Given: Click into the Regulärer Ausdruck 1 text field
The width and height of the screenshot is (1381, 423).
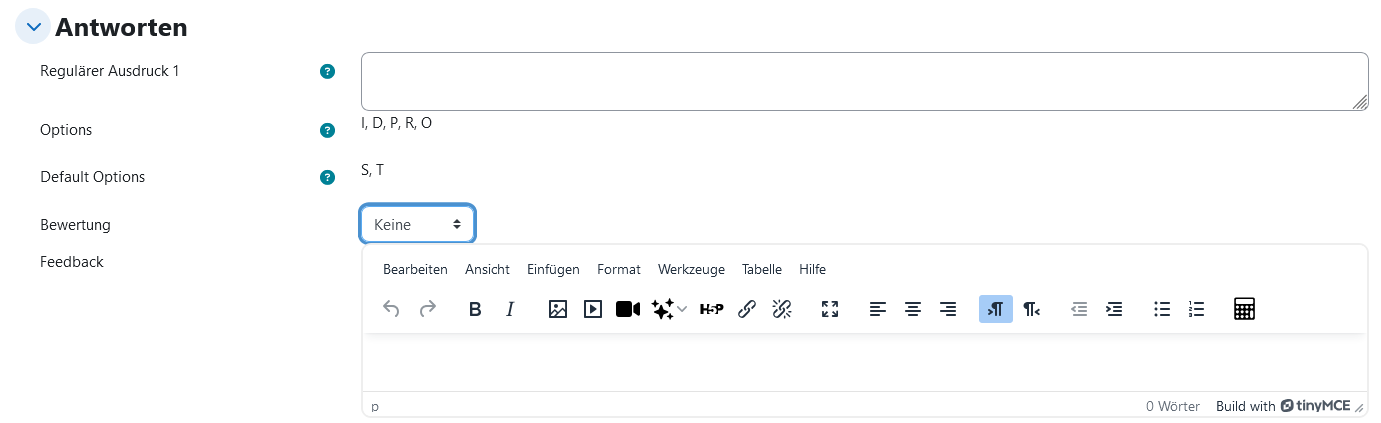Looking at the screenshot, I should click(x=865, y=81).
